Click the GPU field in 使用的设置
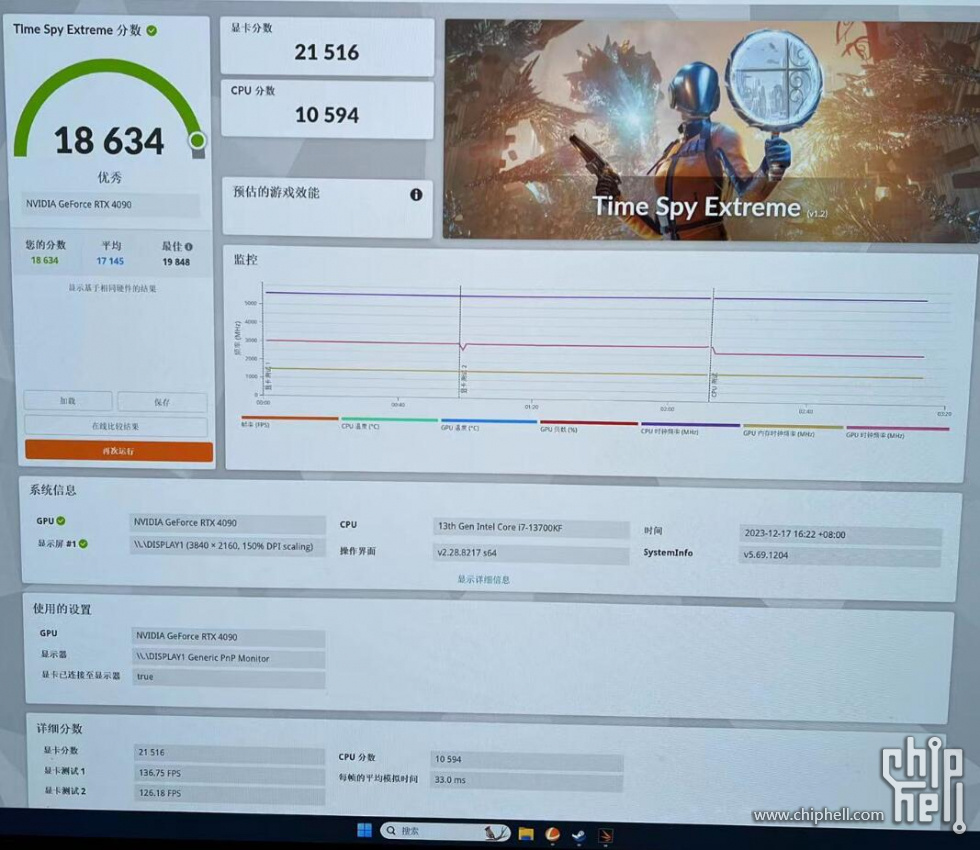Screen dimensions: 980x850 point(228,636)
